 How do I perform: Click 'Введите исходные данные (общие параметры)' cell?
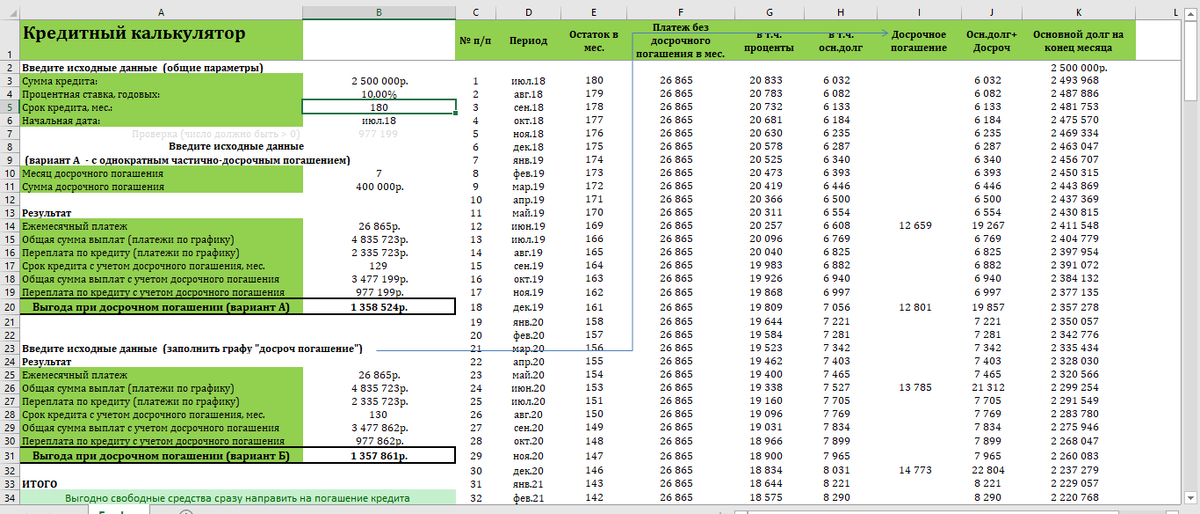[x=161, y=67]
